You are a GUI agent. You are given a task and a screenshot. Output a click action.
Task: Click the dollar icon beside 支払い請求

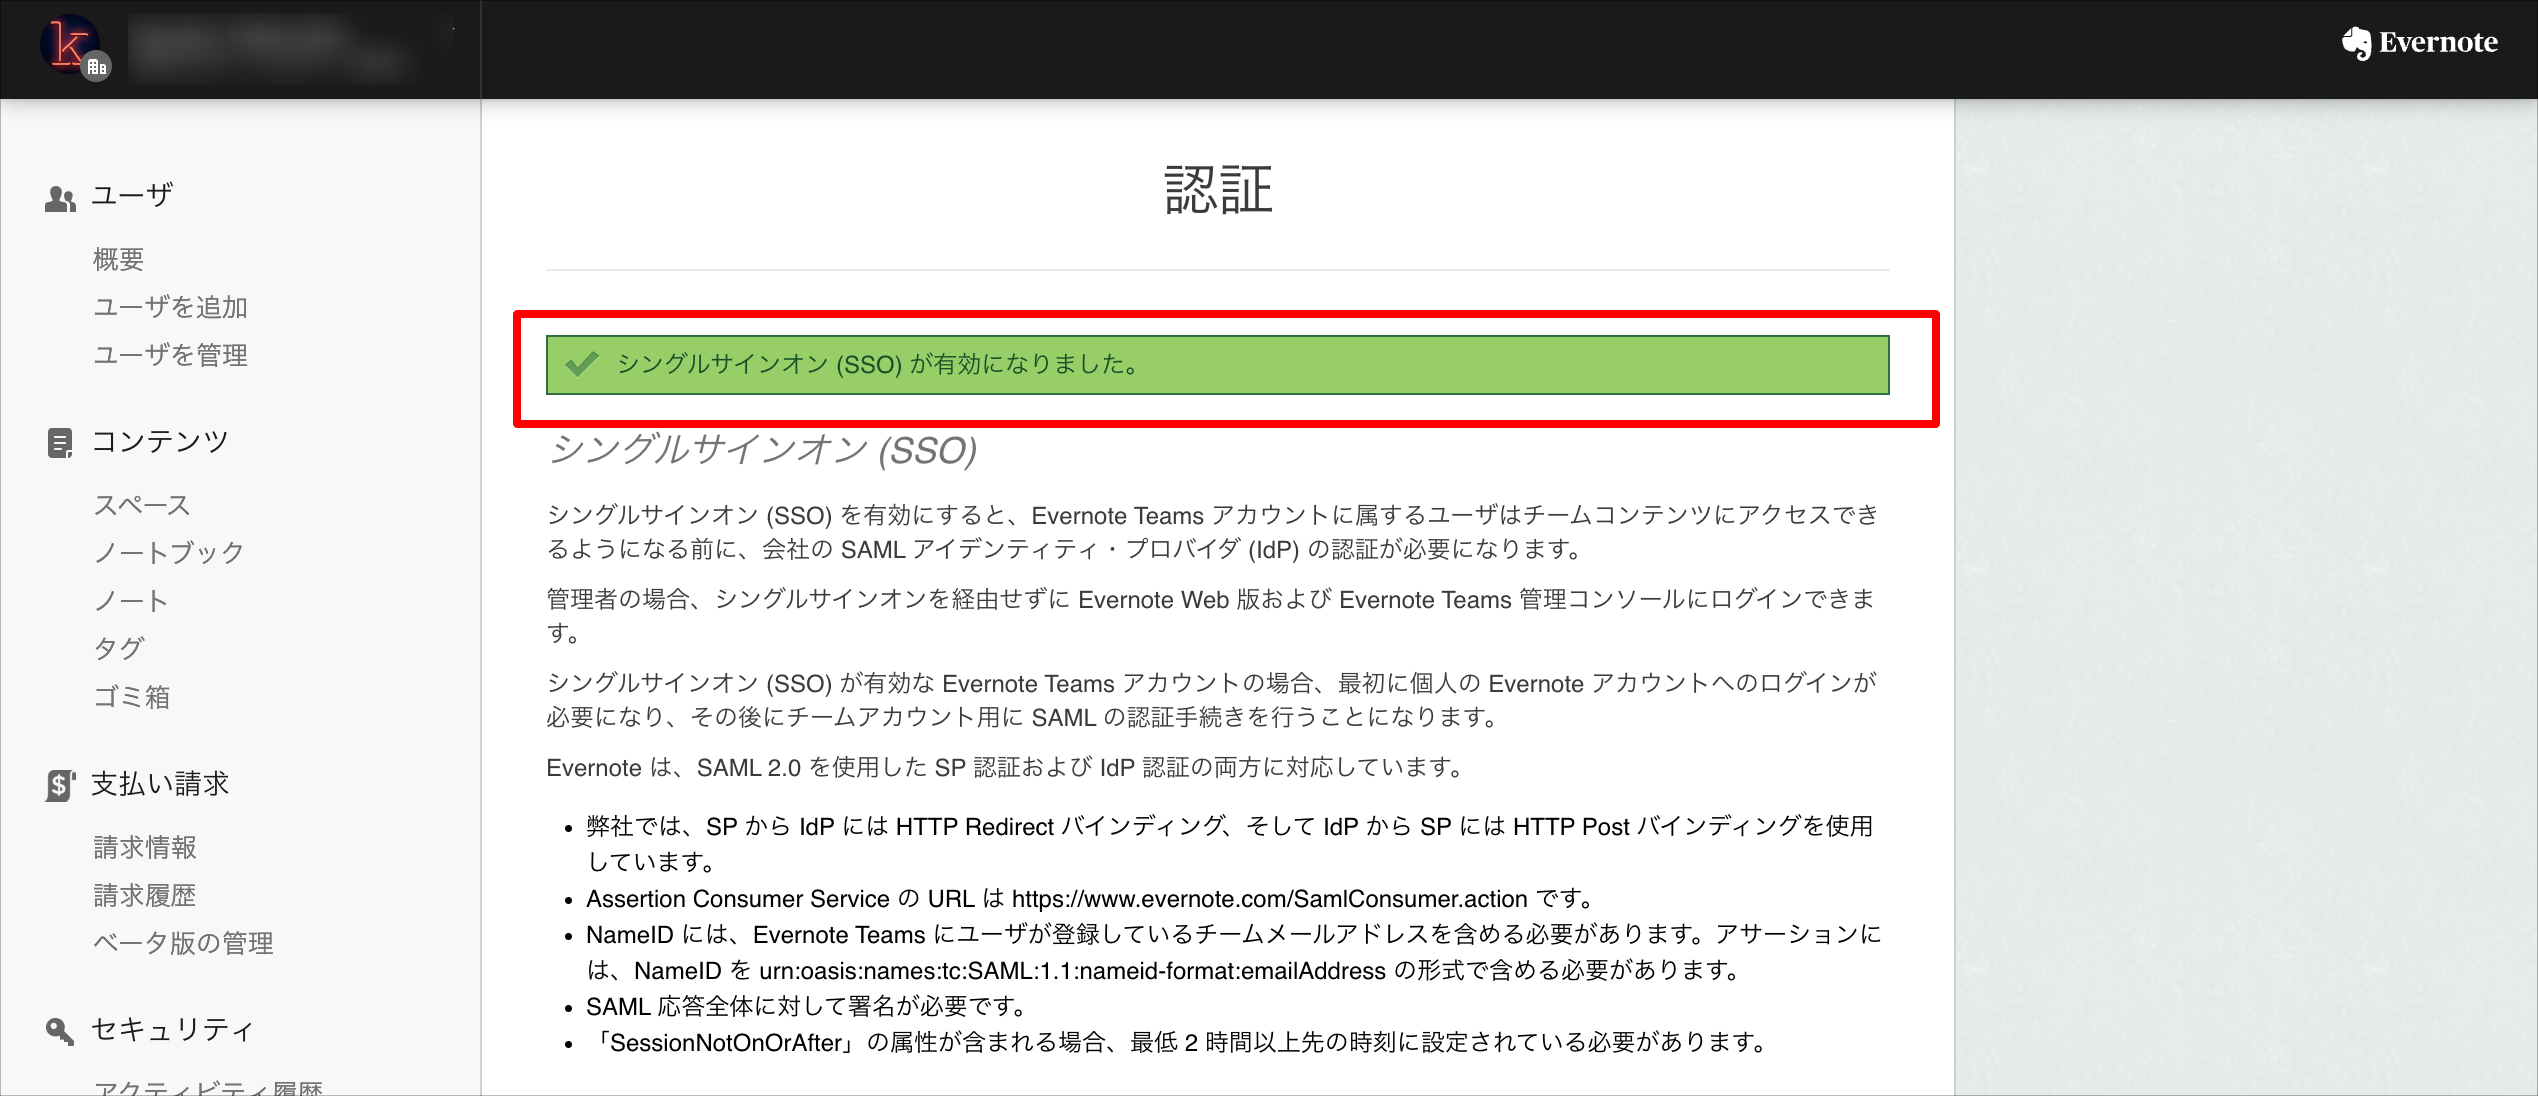pyautogui.click(x=60, y=785)
